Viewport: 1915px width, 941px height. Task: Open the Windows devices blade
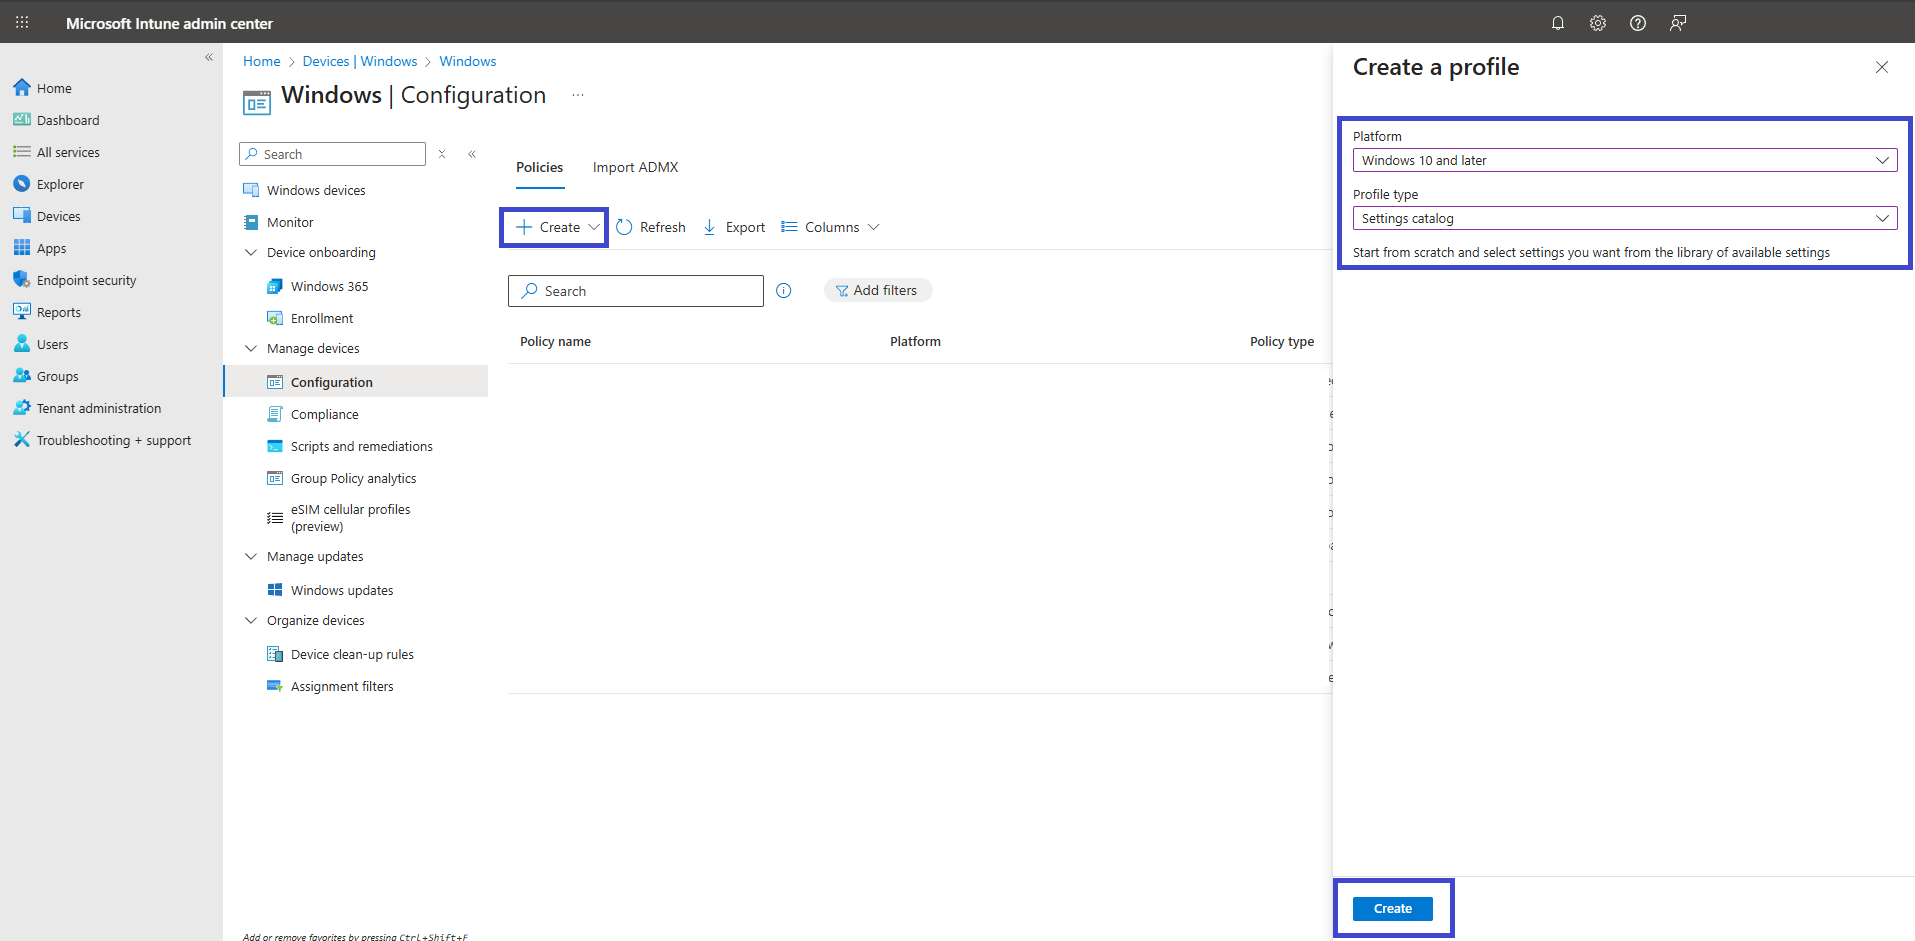(x=314, y=189)
